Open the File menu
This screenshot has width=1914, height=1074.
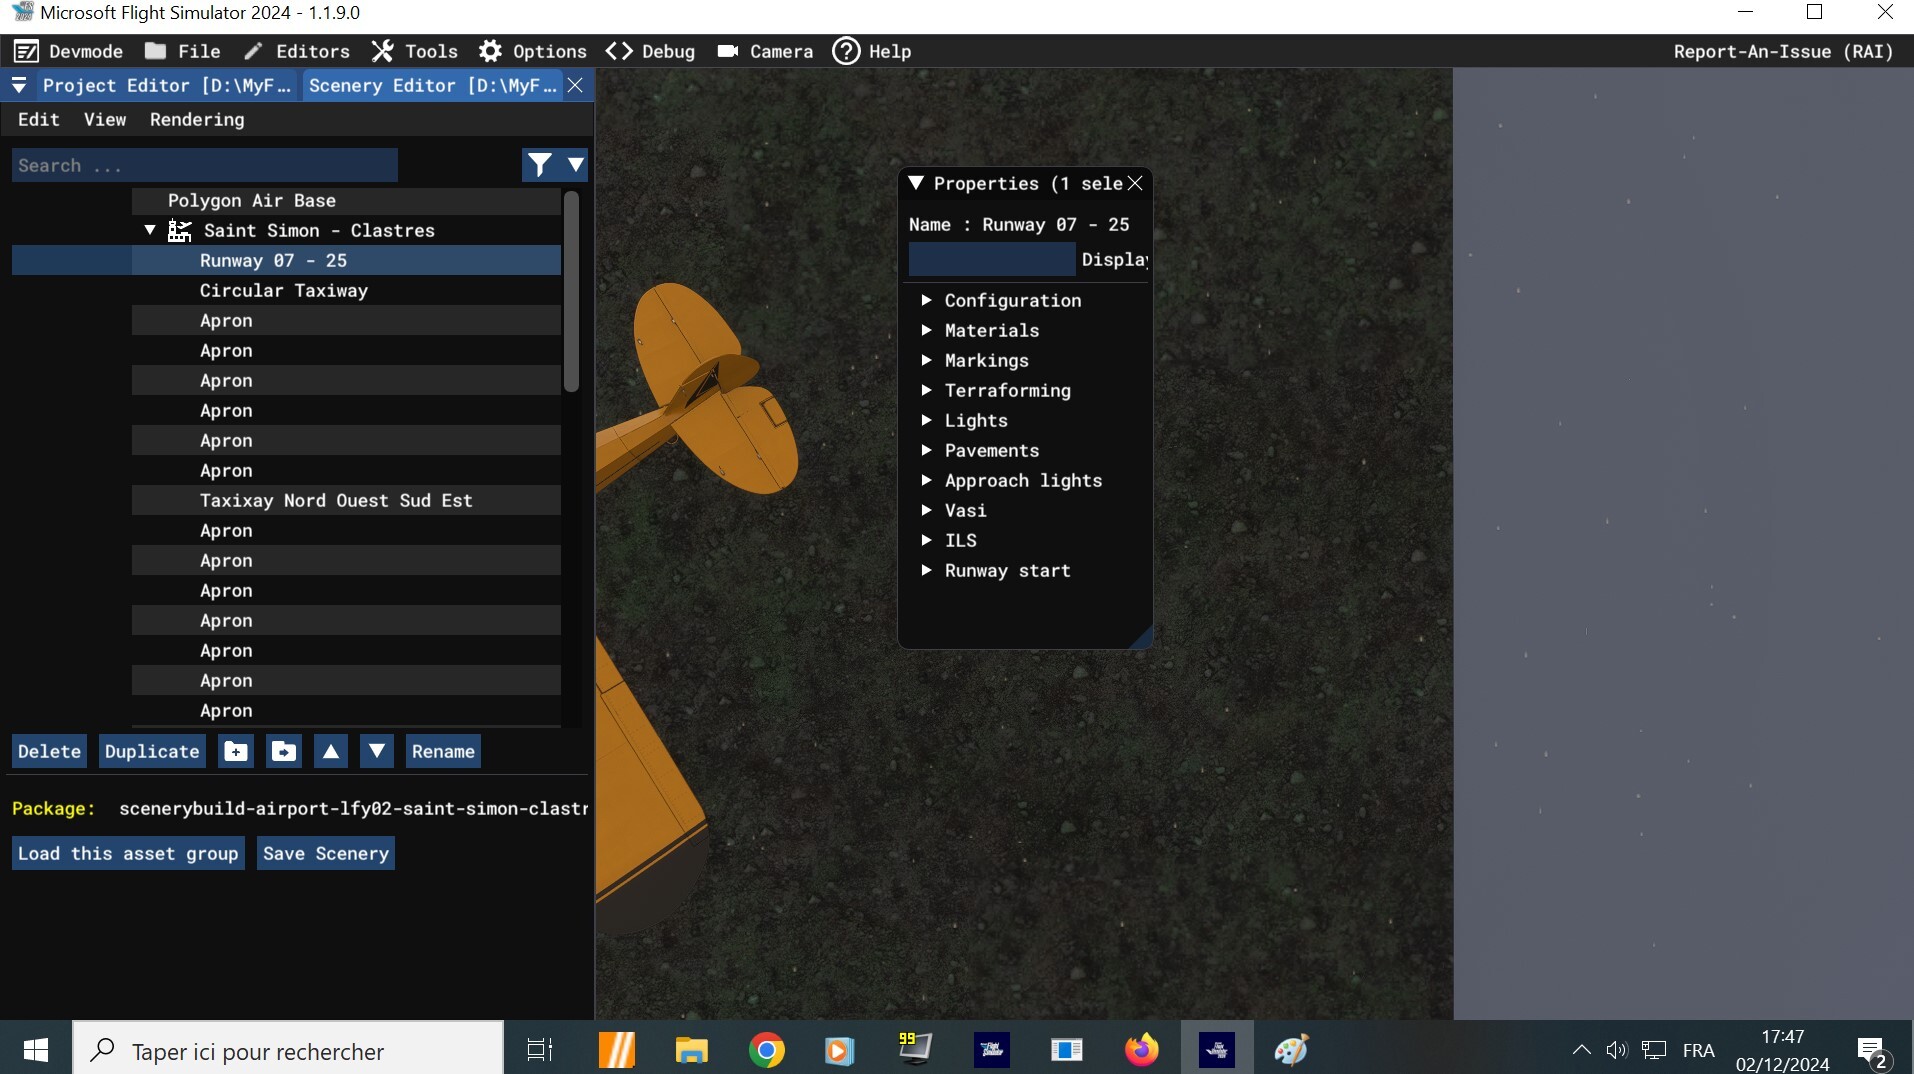(183, 52)
